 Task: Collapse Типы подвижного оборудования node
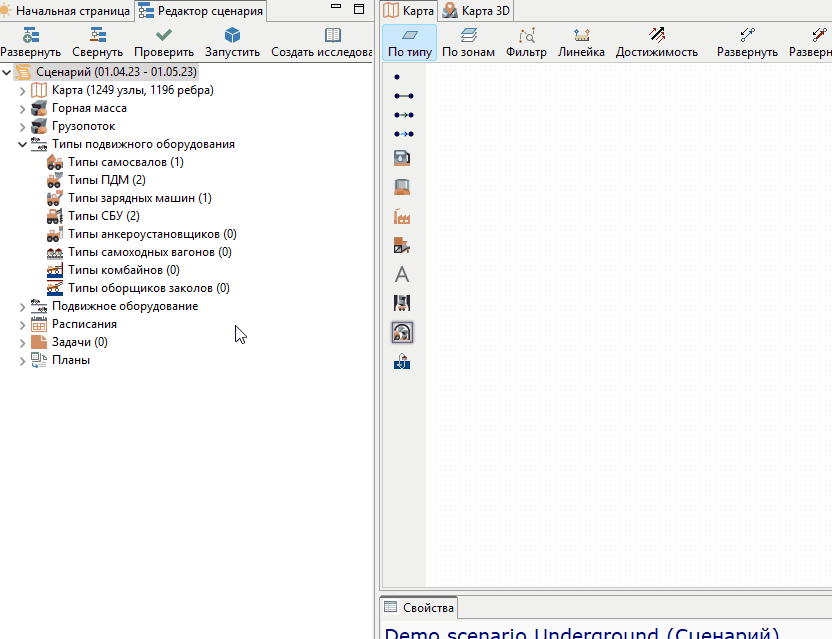[22, 144]
